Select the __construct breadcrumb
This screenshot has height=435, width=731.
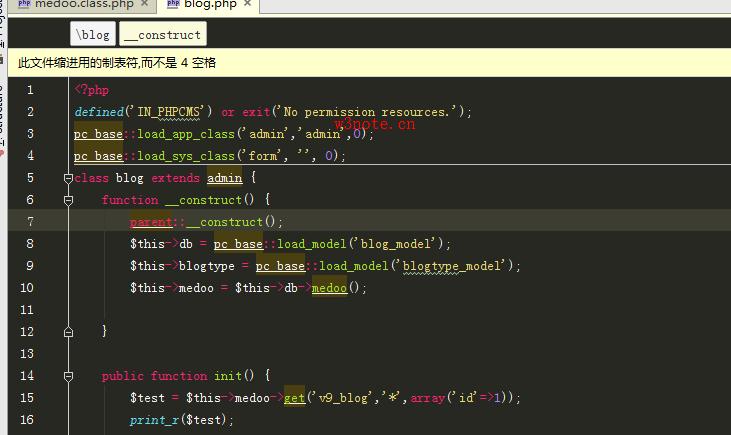pyautogui.click(x=163, y=34)
